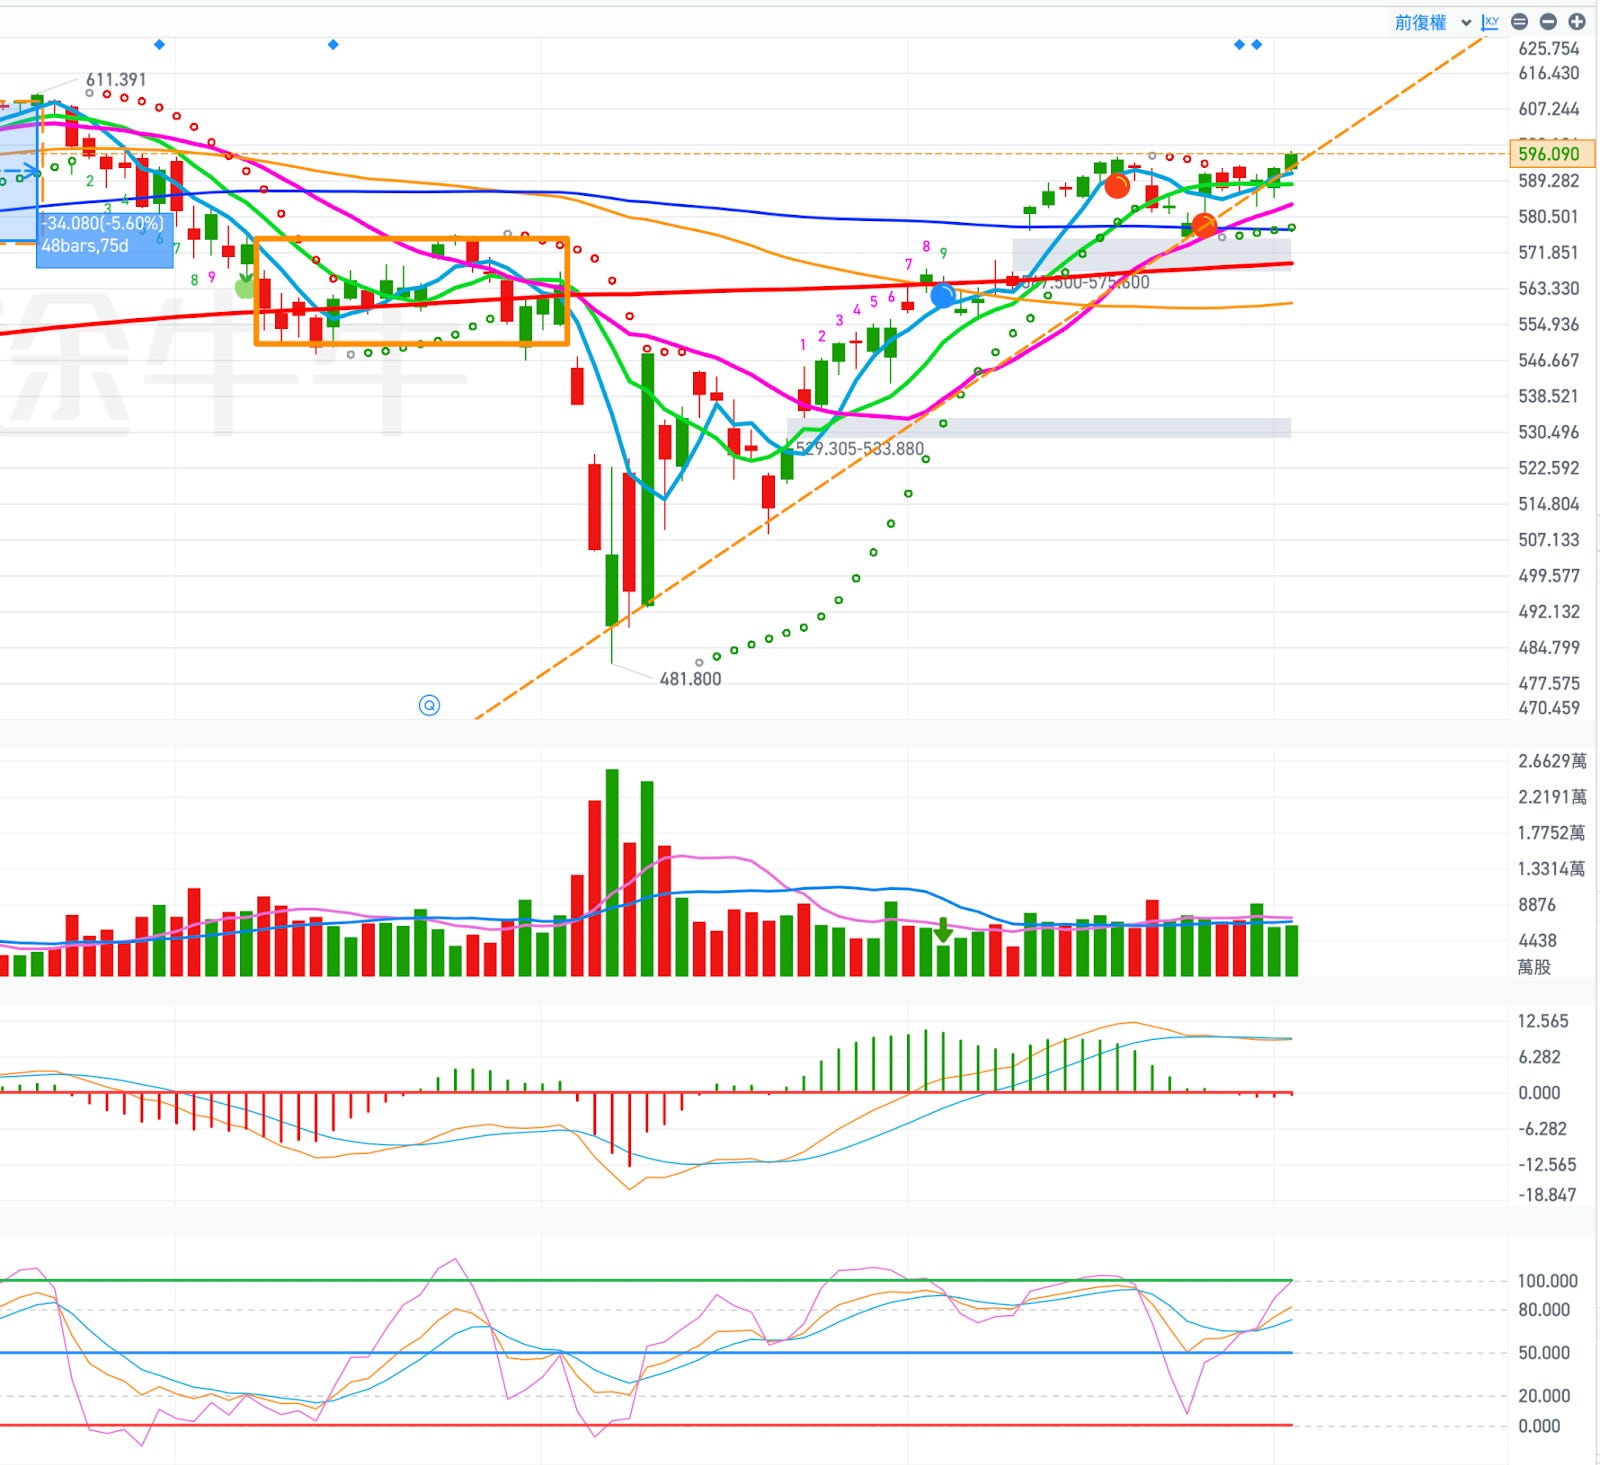Screen dimensions: 1600x1465
Task: Zoom in the chart with plus icon
Action: click(1577, 22)
